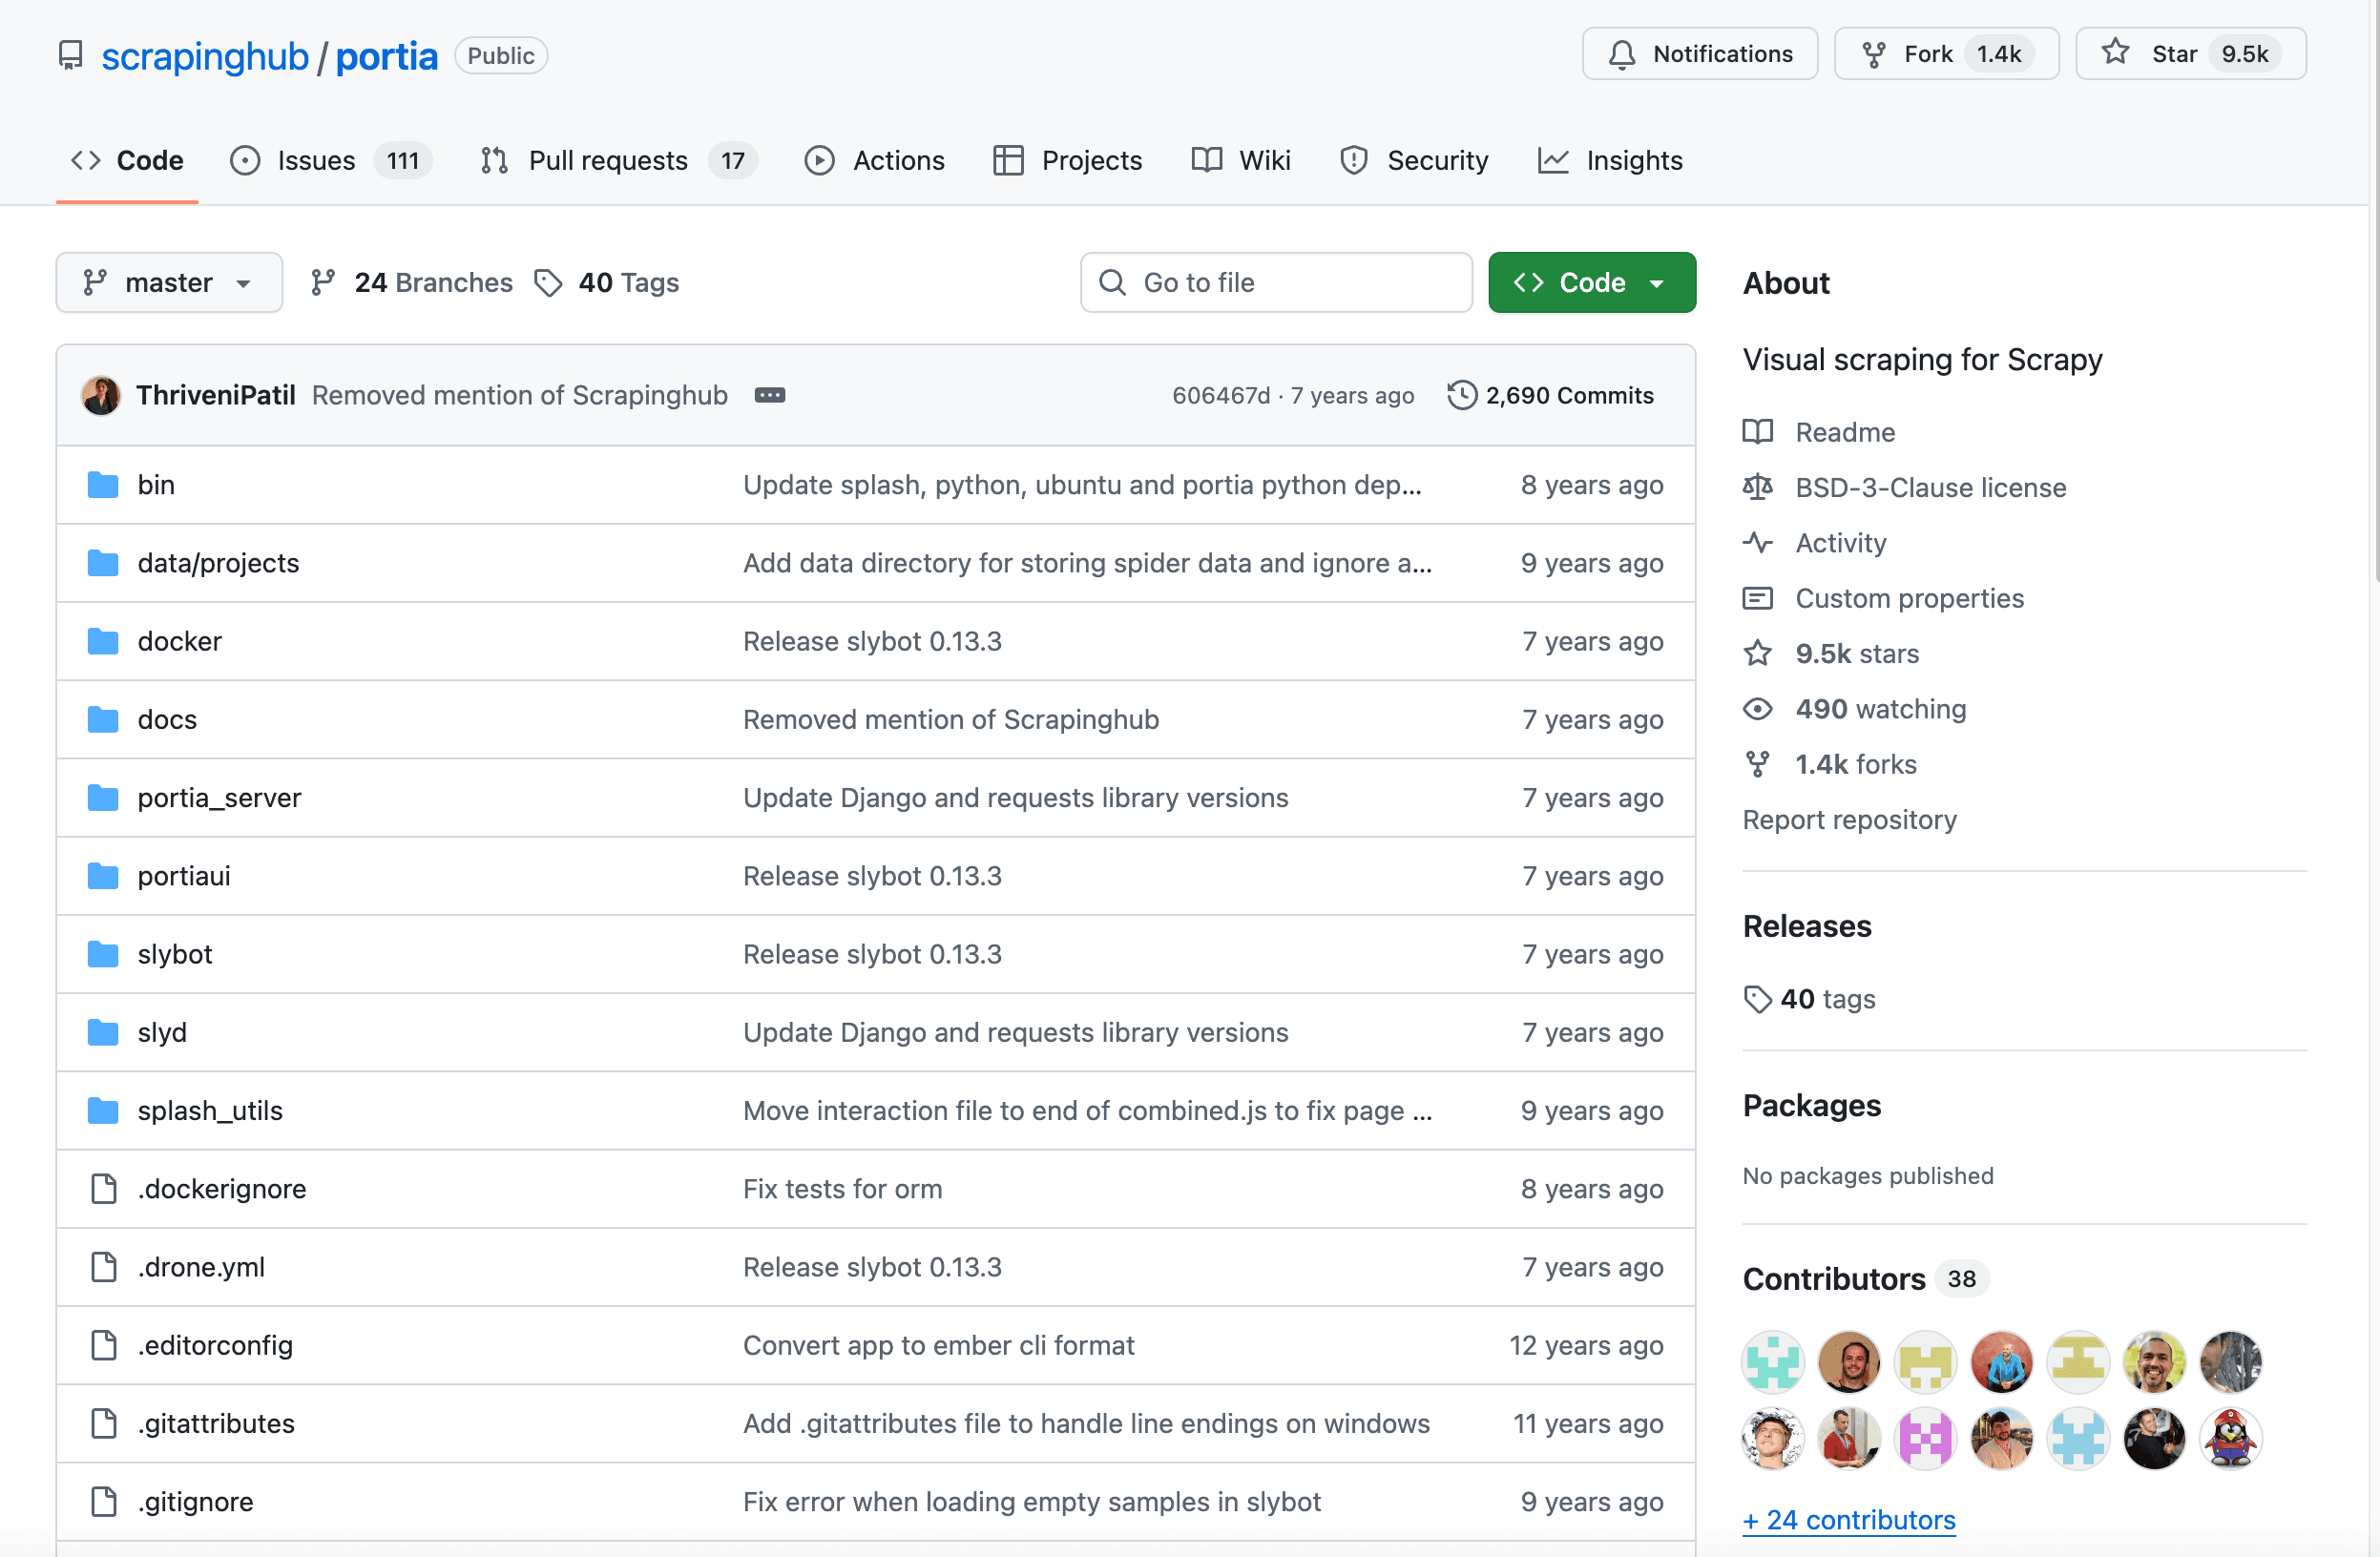Open the file search magnifier icon

pos(1113,282)
